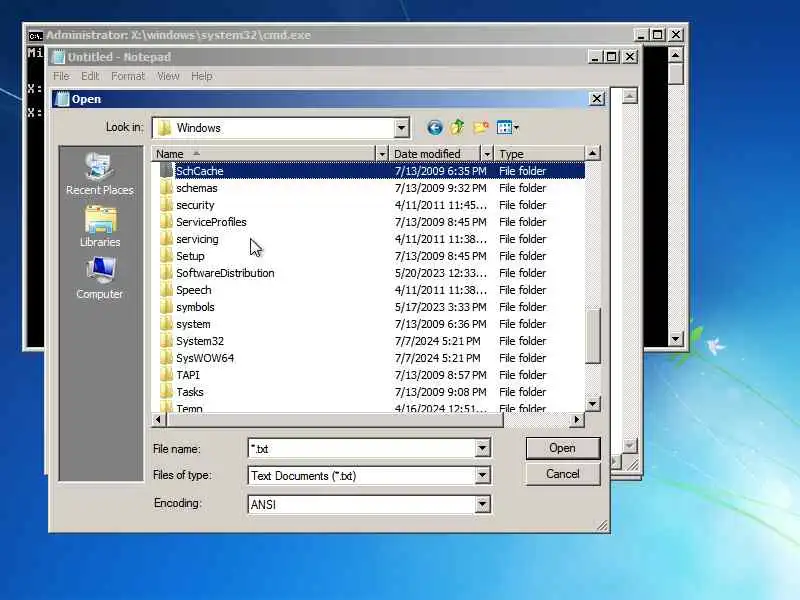
Task: Open the Edit menu in Notepad
Action: (90, 76)
